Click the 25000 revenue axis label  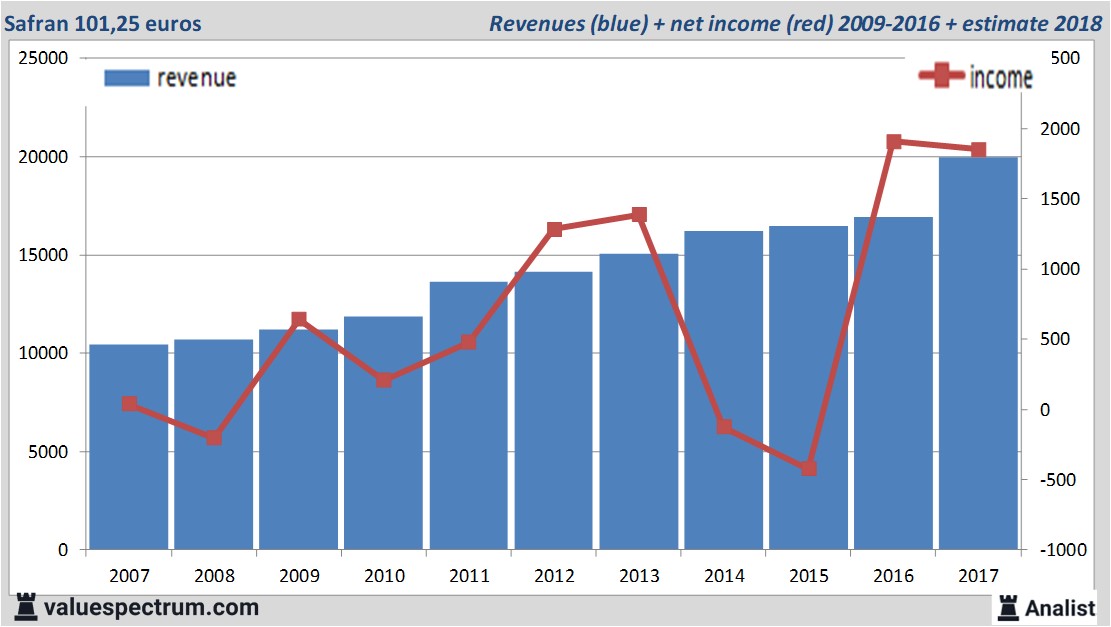point(43,58)
